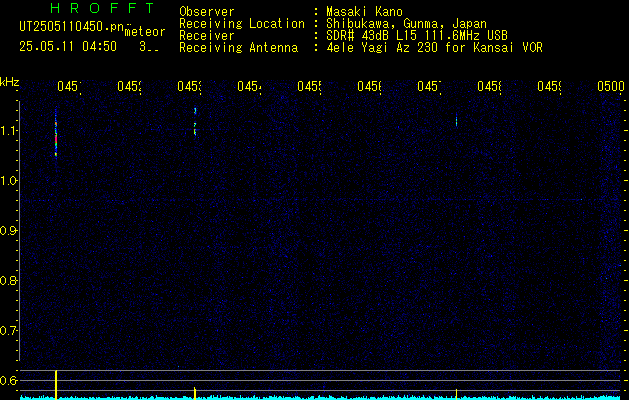Click the 1.1 frequency axis label
629x400 pixels.
[8, 131]
